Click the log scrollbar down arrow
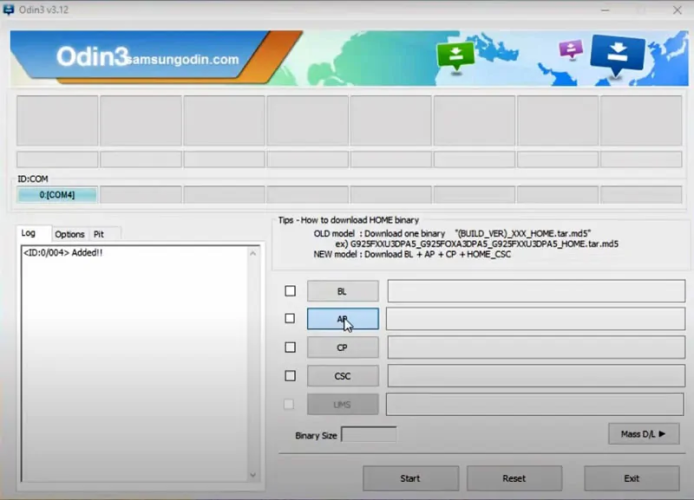 click(x=253, y=475)
